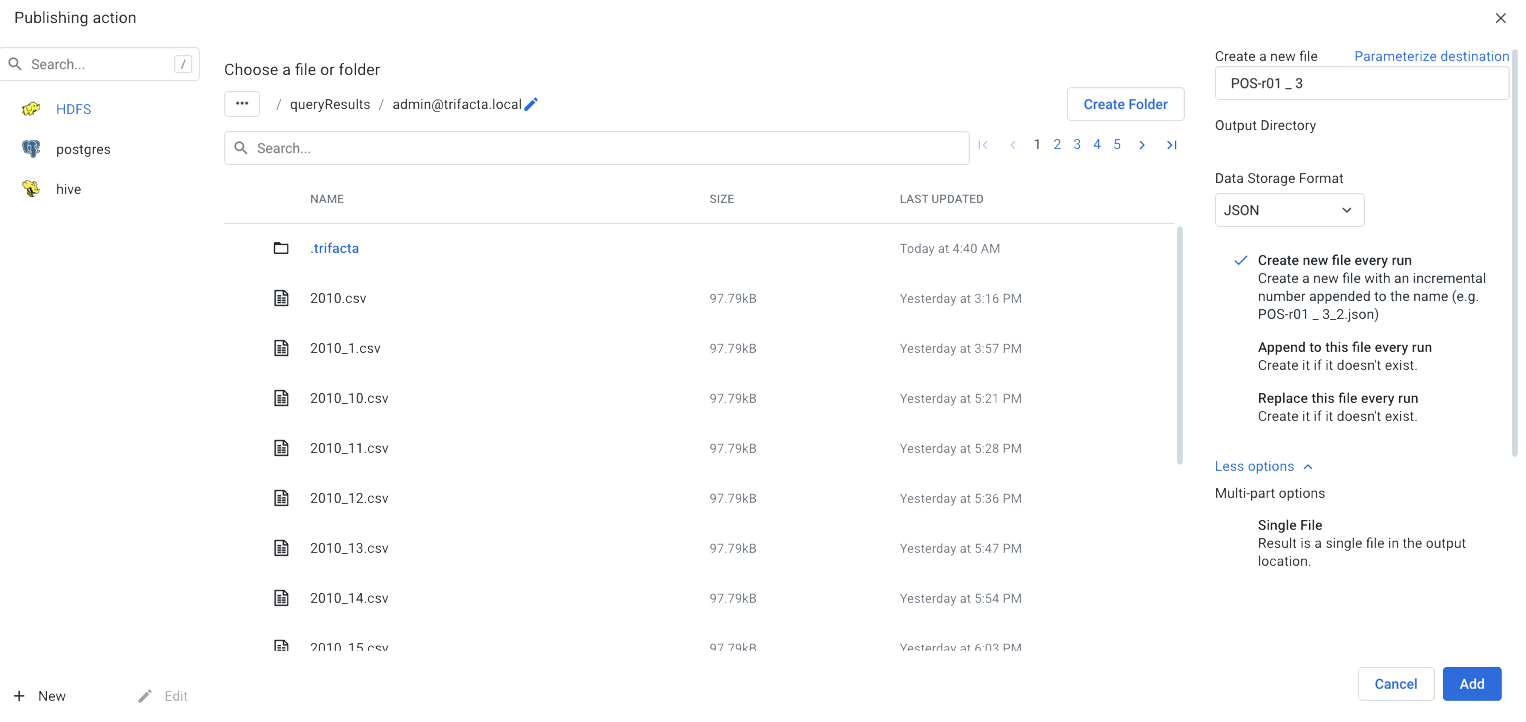
Task: Select the hive connection icon
Action: coord(31,189)
